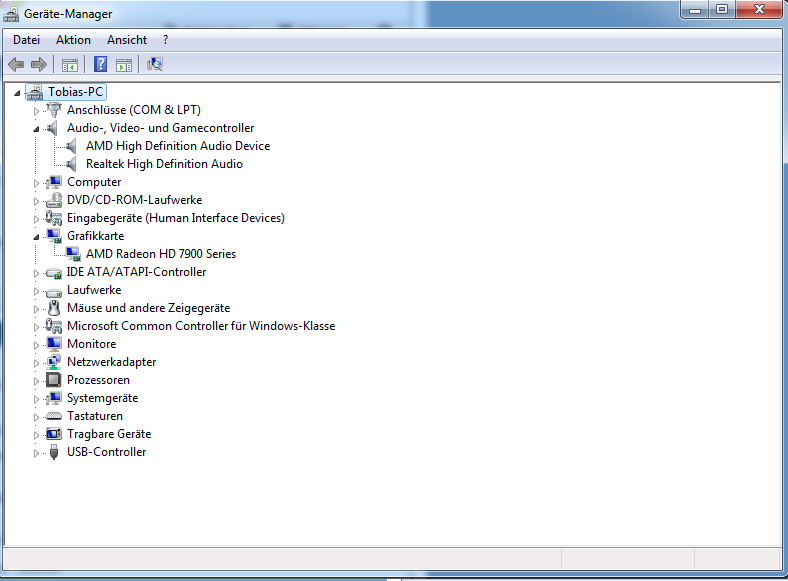The width and height of the screenshot is (788, 581).
Task: Click the Anschlüsse (COM & LPT) port icon
Action: [x=54, y=110]
